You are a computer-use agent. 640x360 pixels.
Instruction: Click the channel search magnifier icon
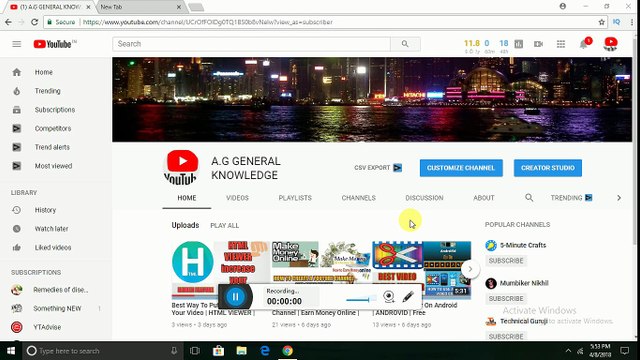[529, 198]
